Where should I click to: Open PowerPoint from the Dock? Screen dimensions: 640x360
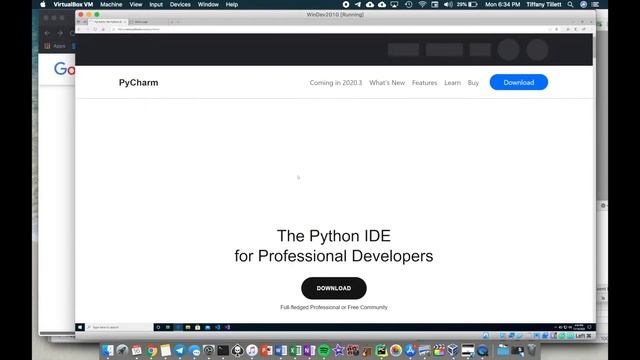click(x=267, y=350)
